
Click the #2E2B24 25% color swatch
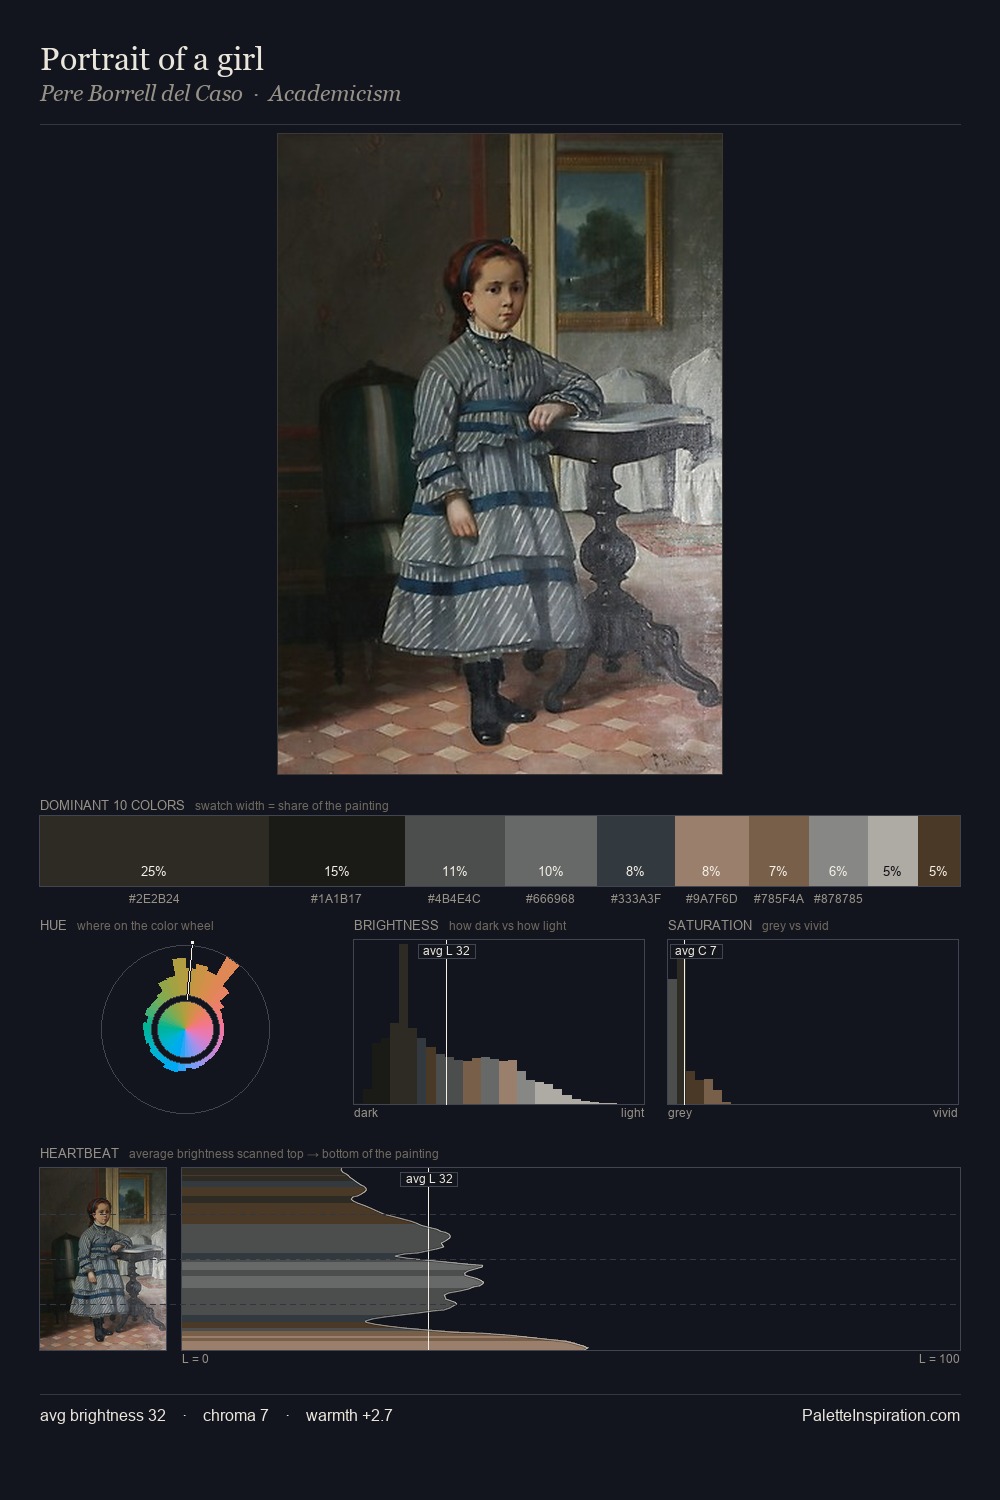click(x=154, y=851)
